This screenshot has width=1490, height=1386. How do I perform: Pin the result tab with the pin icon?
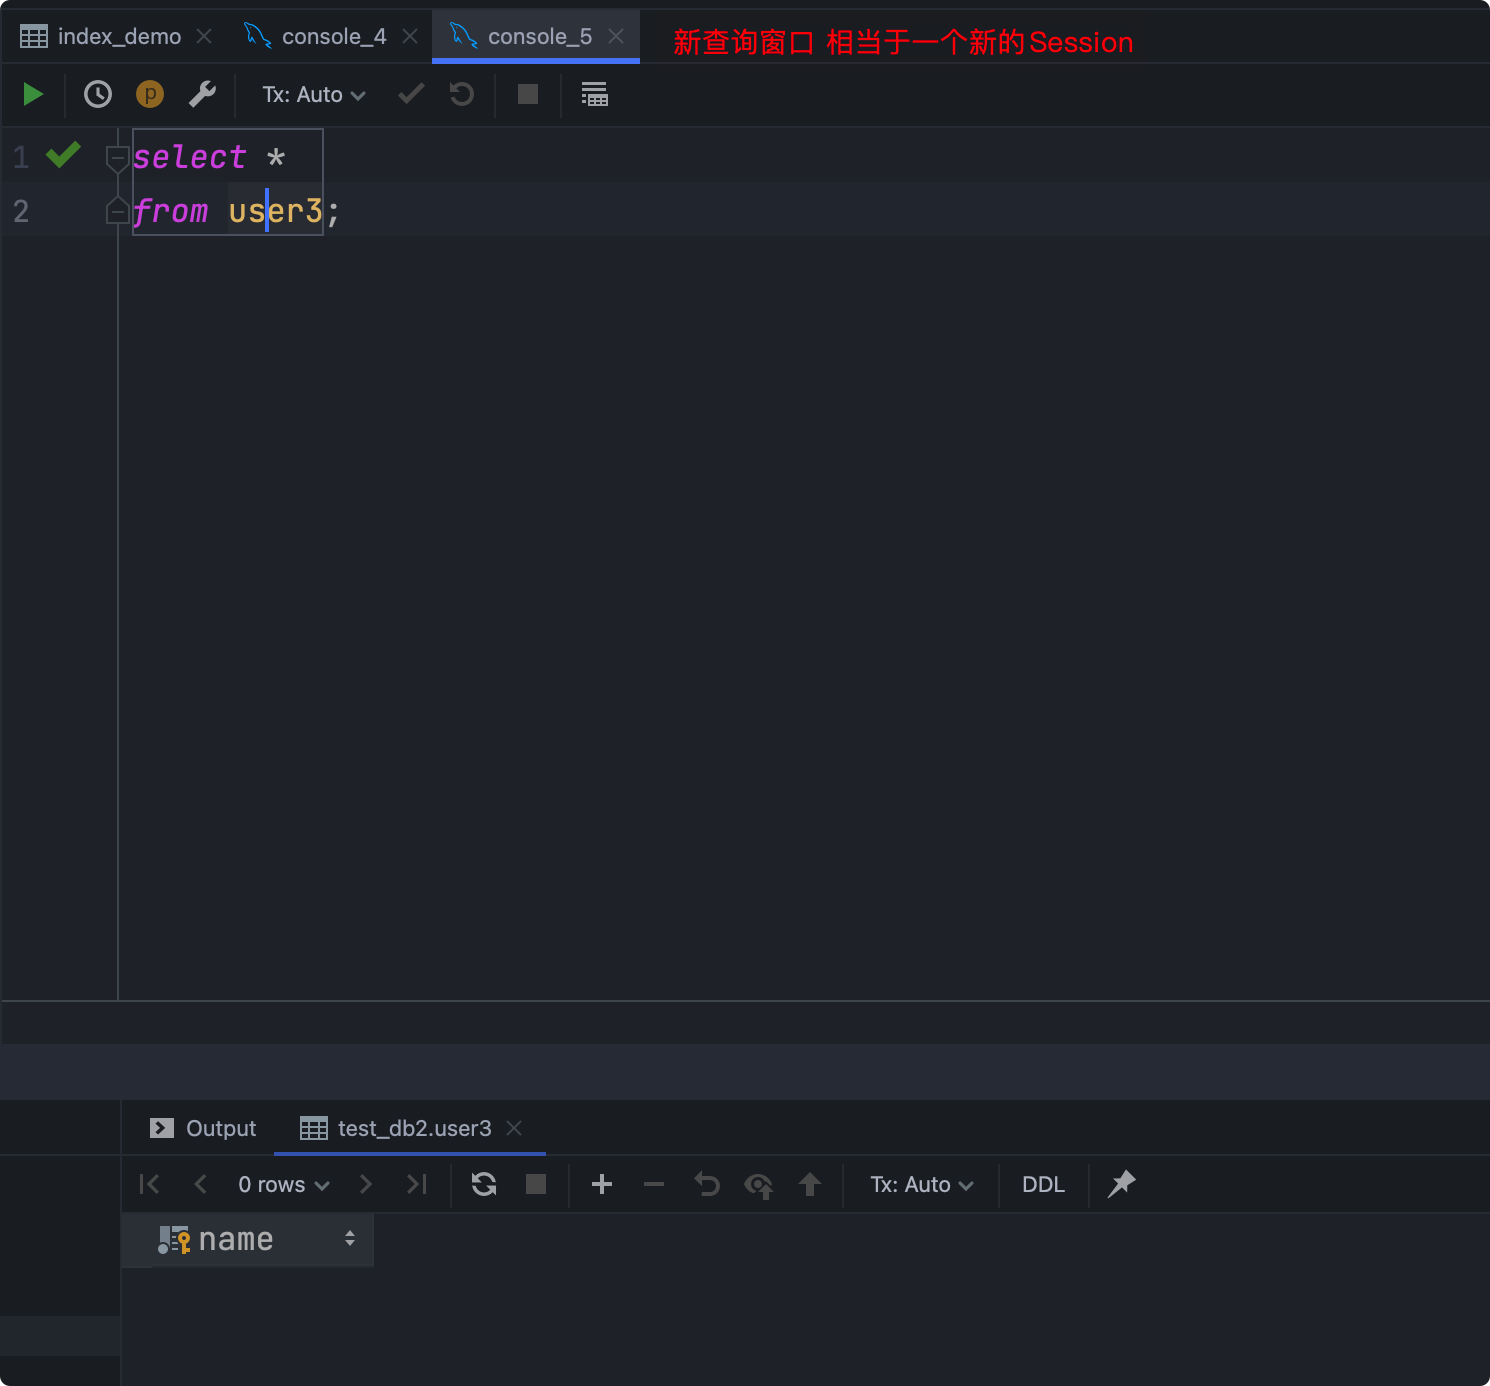click(1121, 1184)
